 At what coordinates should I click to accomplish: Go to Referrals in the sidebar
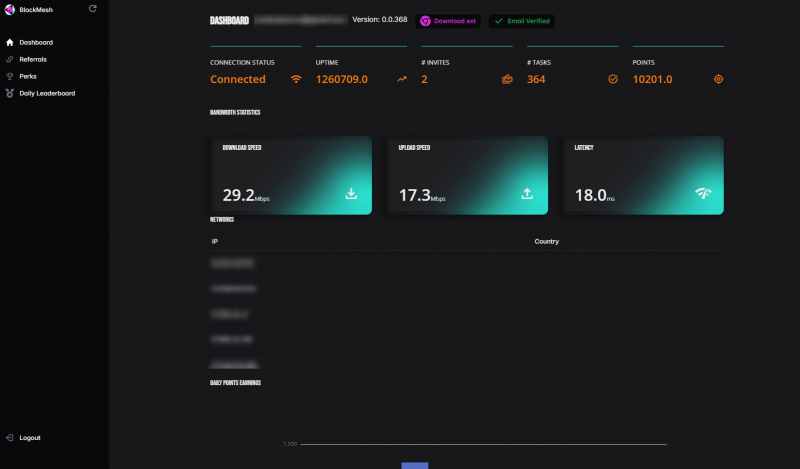coord(32,59)
